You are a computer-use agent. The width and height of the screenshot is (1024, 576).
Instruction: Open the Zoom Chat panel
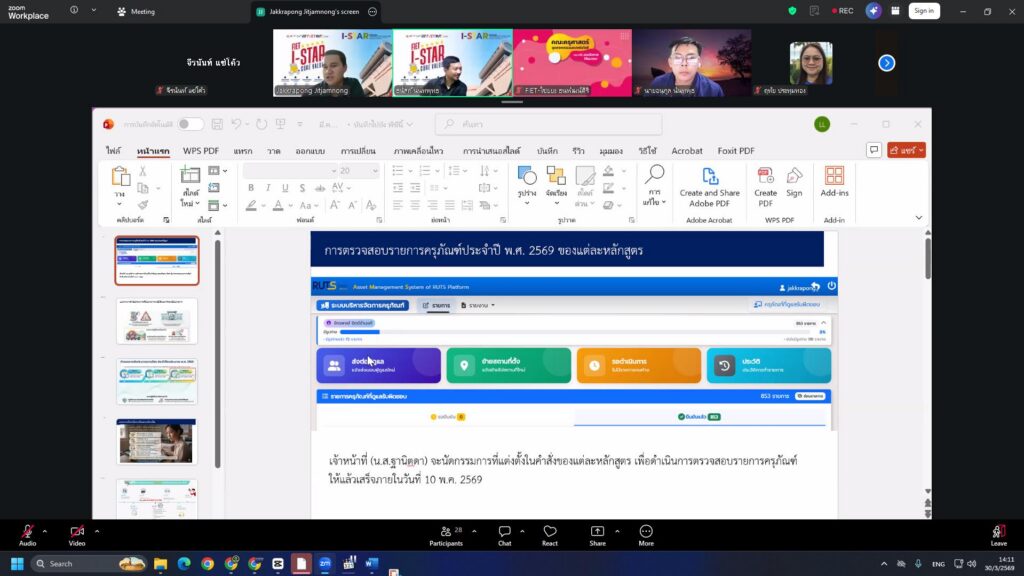click(x=505, y=531)
